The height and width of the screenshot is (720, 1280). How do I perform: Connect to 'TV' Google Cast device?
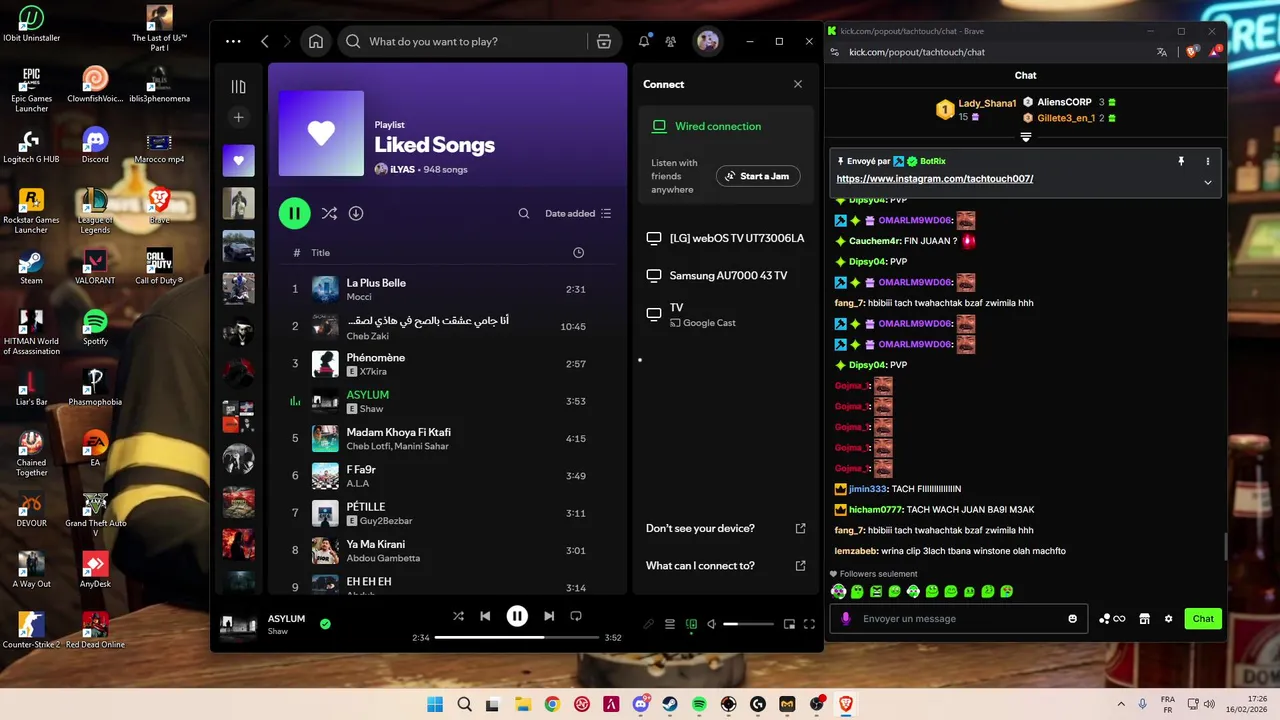[x=726, y=315]
